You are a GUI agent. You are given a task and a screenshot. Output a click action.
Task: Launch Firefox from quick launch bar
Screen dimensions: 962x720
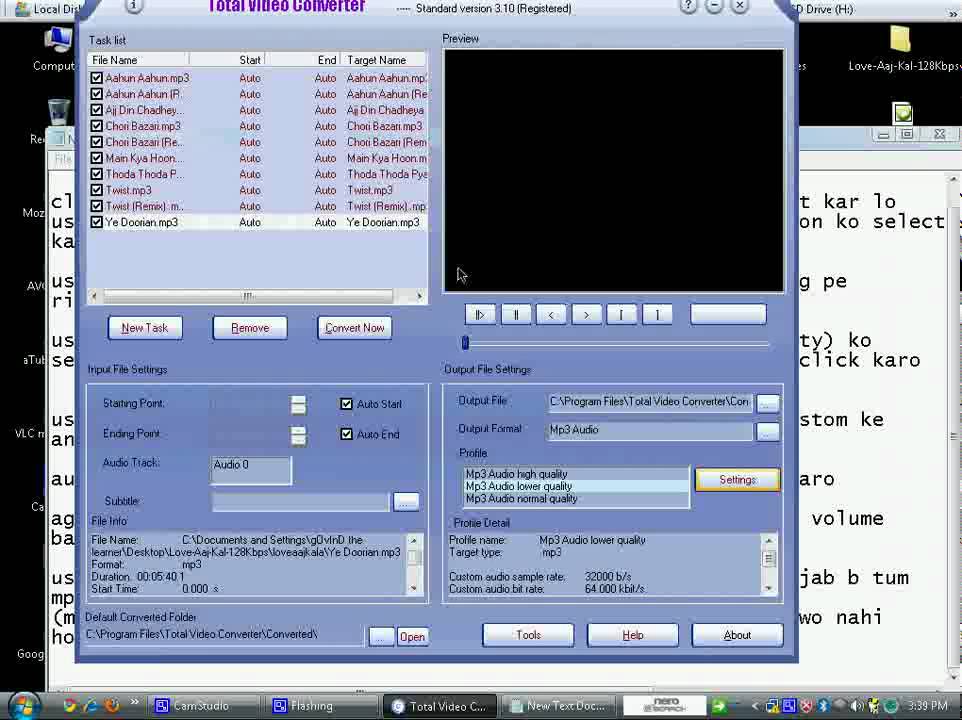[112, 706]
